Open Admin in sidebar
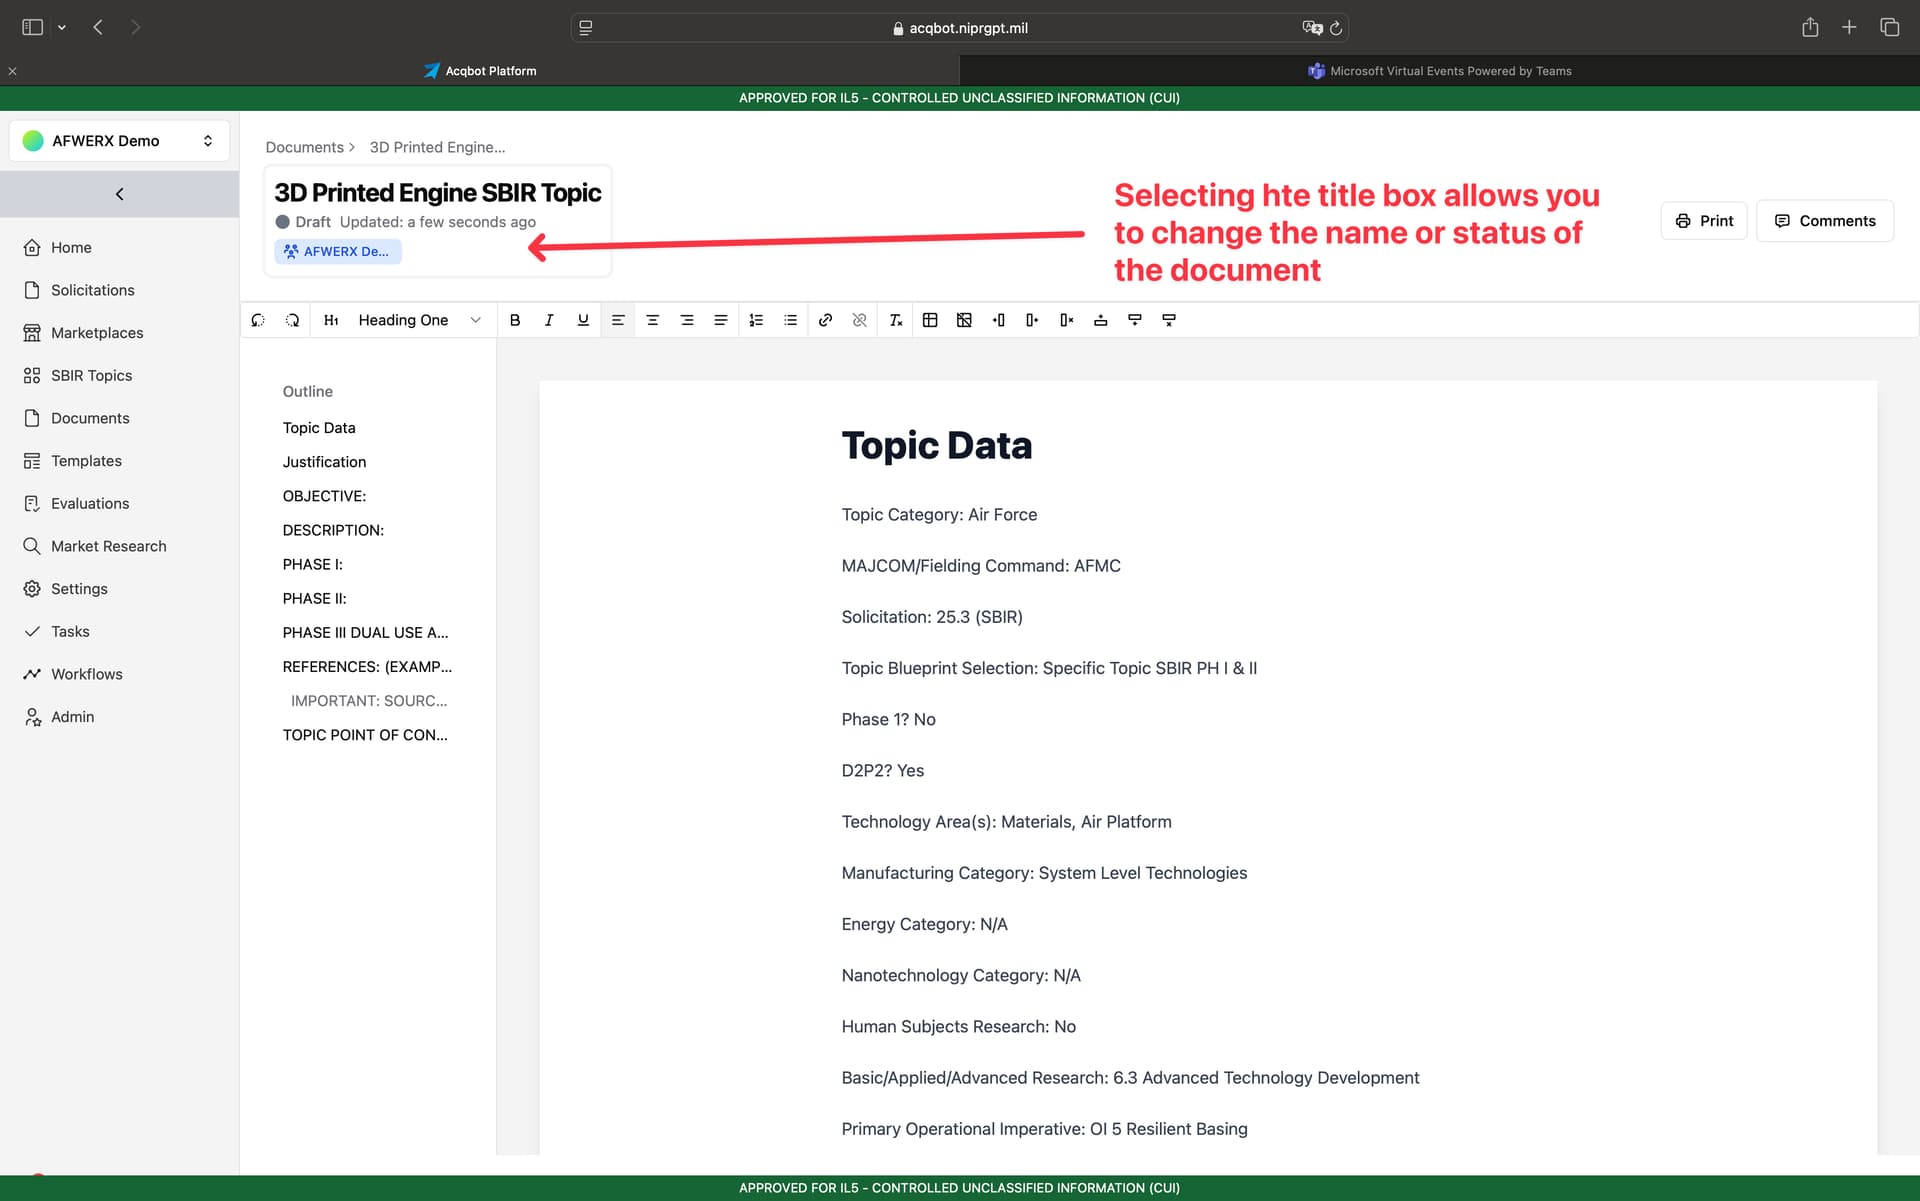 point(72,717)
